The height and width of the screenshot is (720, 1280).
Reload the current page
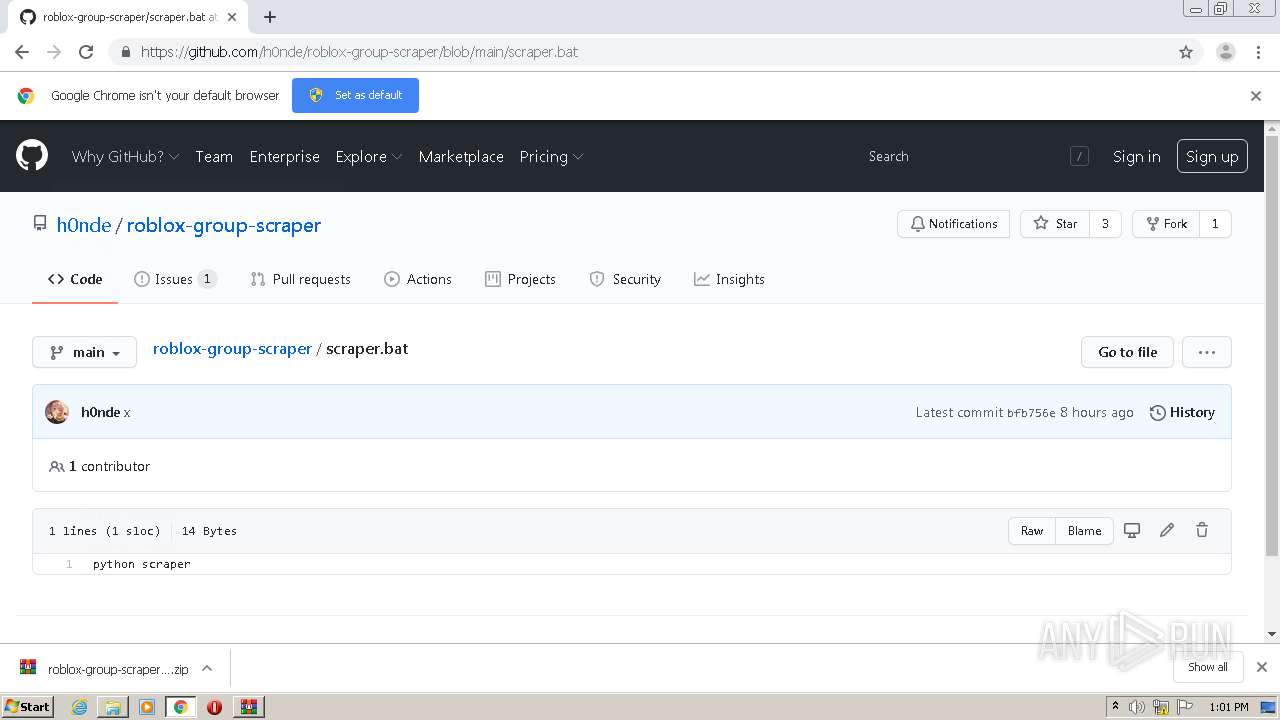[86, 52]
